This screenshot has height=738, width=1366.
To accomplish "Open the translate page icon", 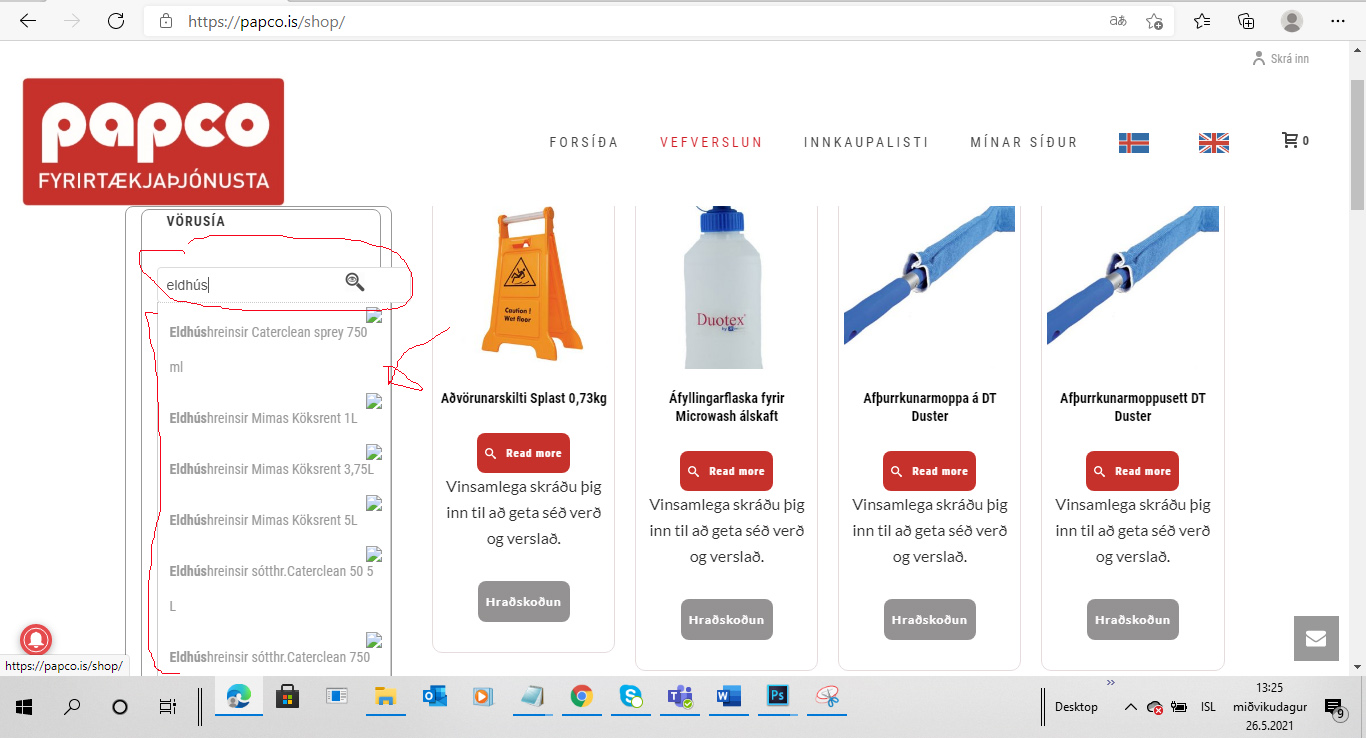I will point(1118,21).
